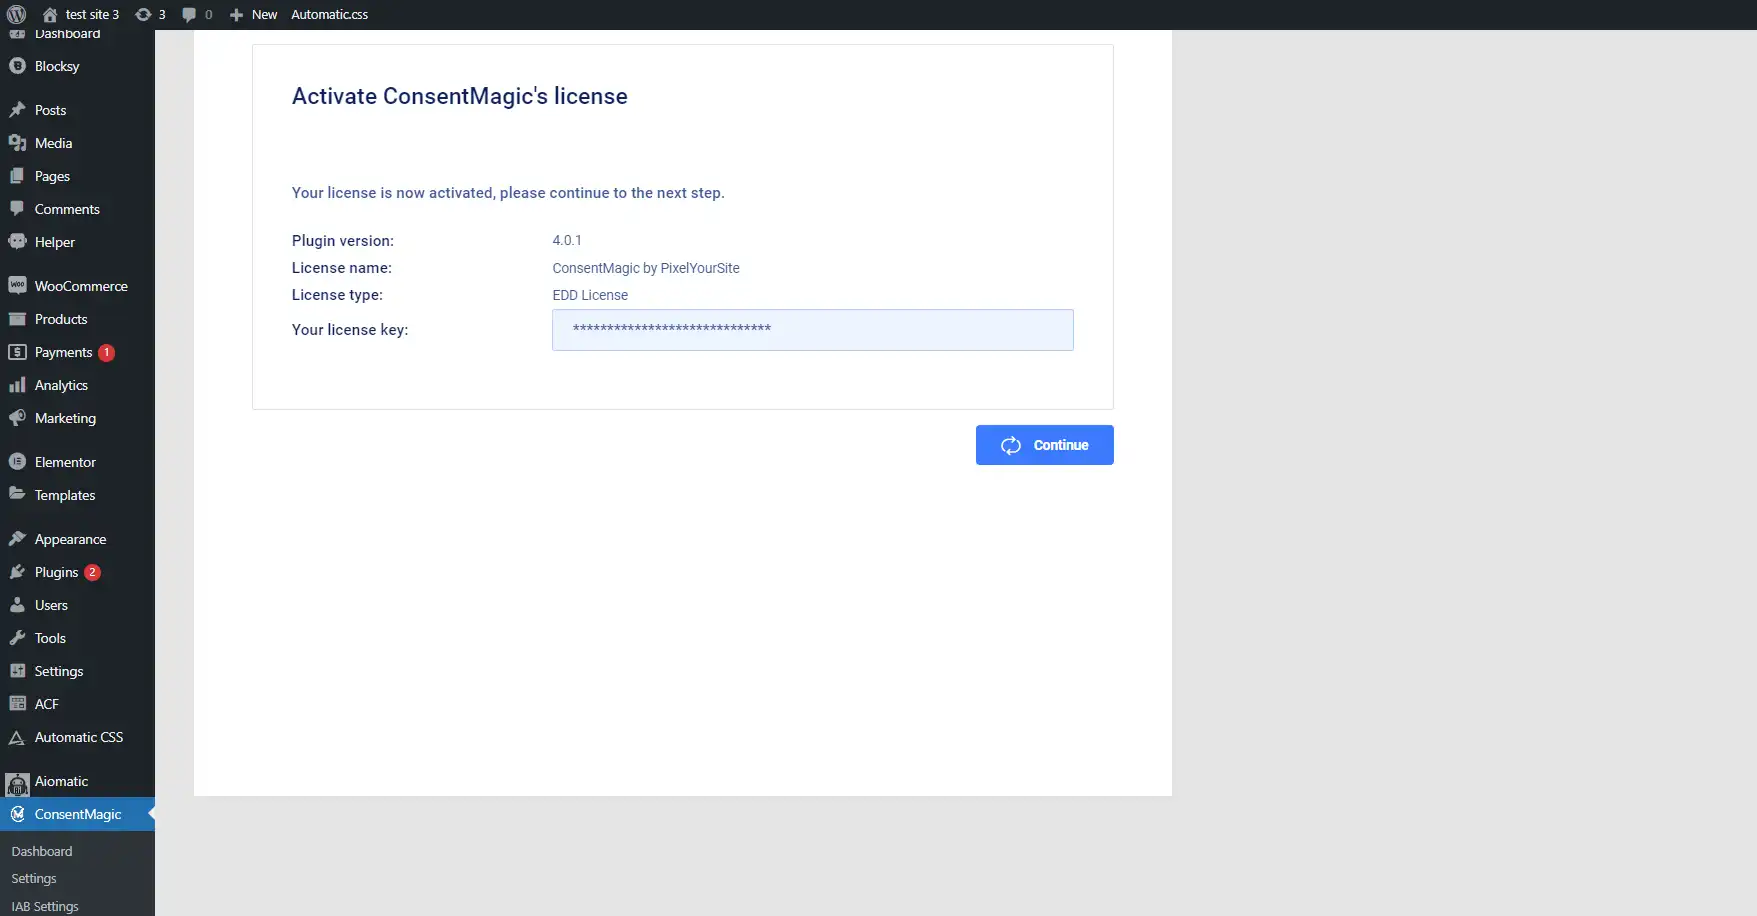The image size is (1757, 916).
Task: Open Automatic CSS via its triangle icon
Action: tap(17, 737)
